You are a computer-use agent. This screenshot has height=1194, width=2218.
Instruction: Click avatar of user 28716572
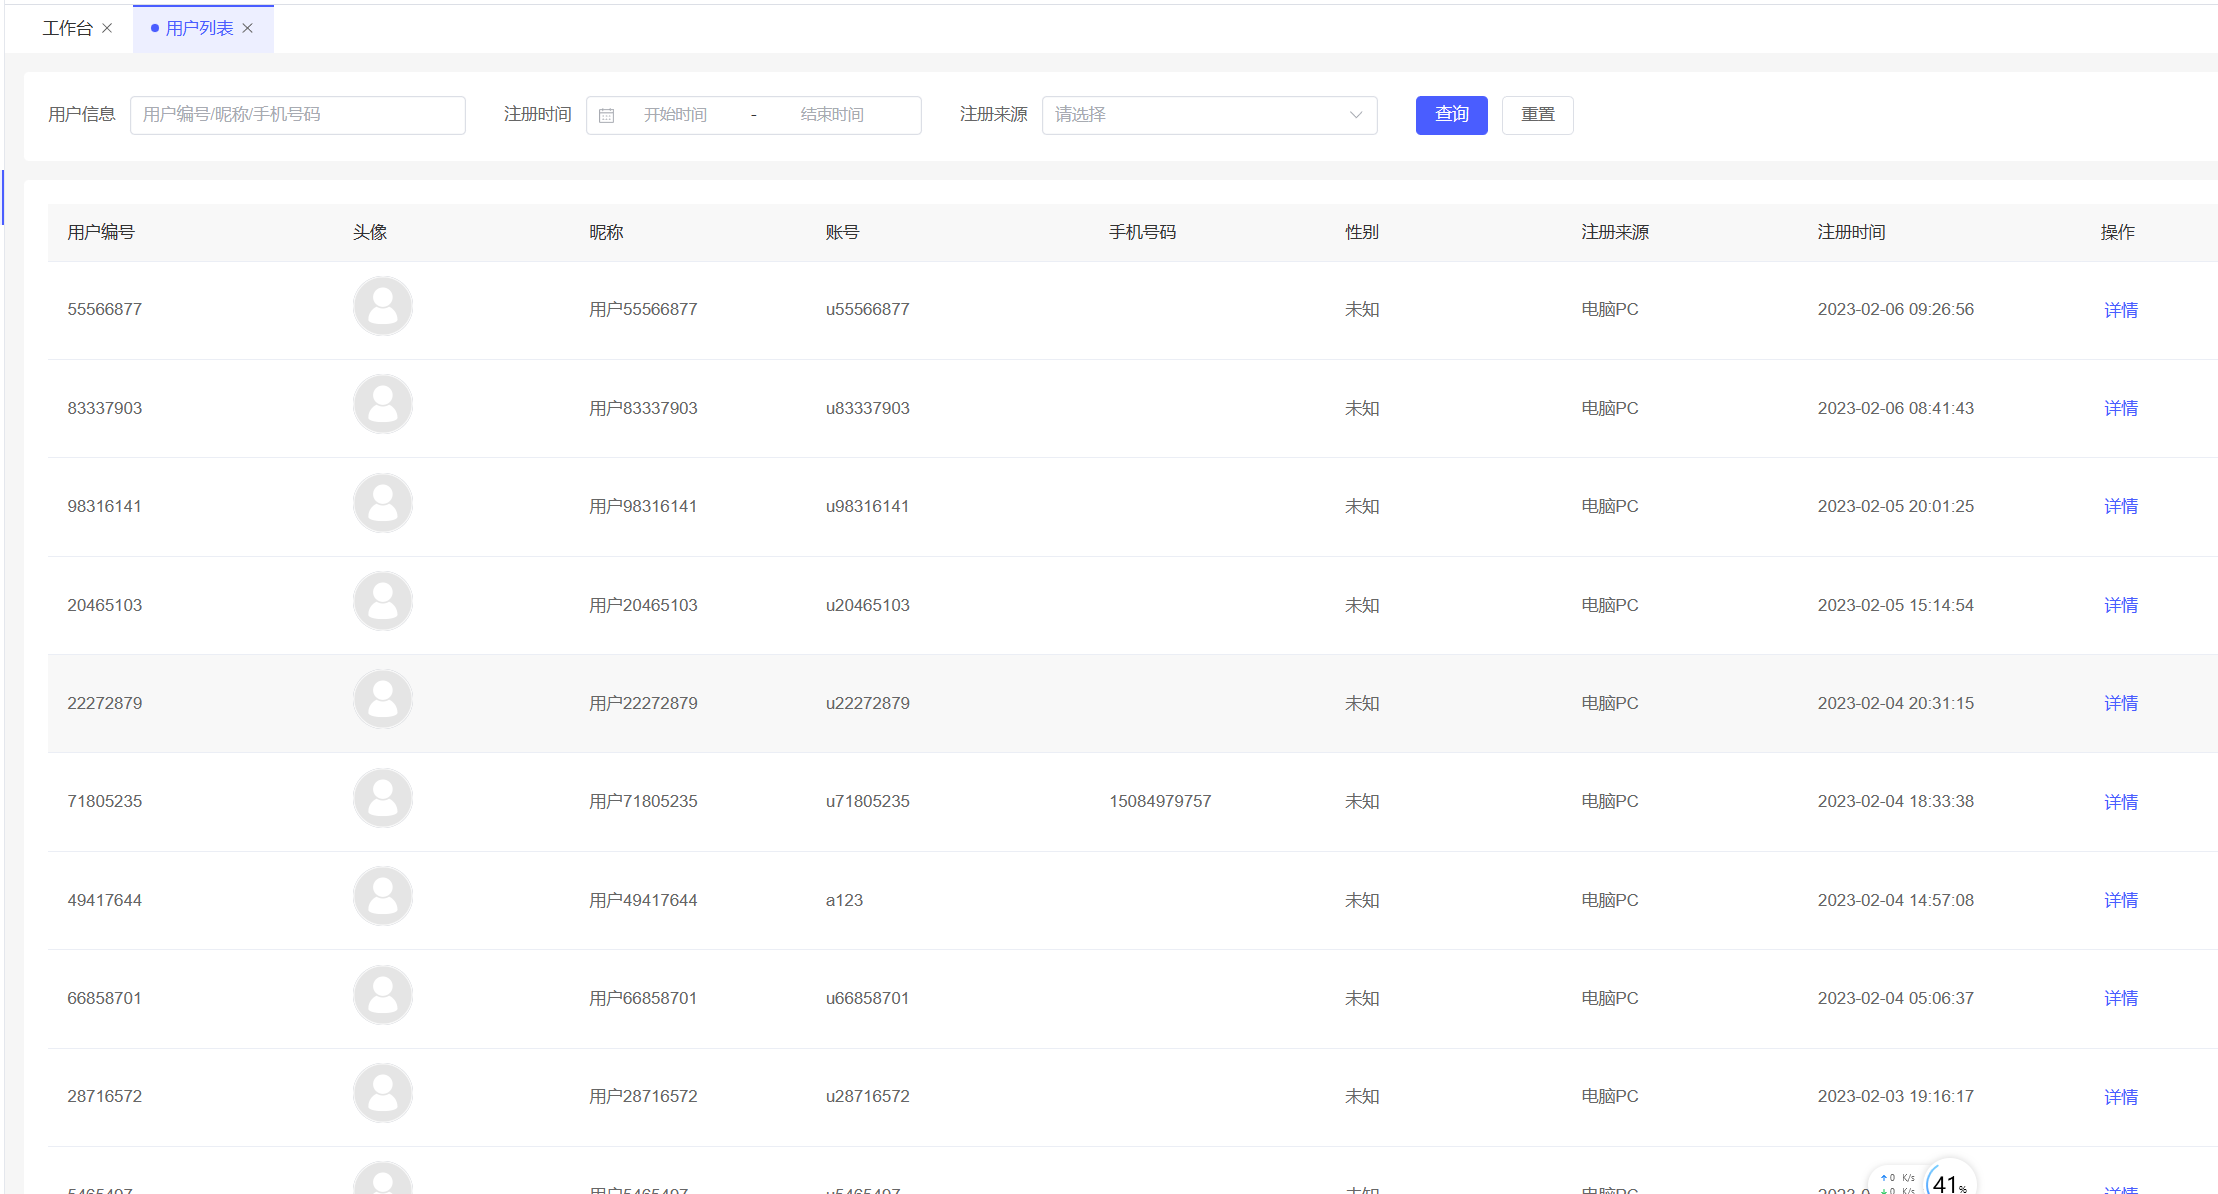coord(383,1093)
